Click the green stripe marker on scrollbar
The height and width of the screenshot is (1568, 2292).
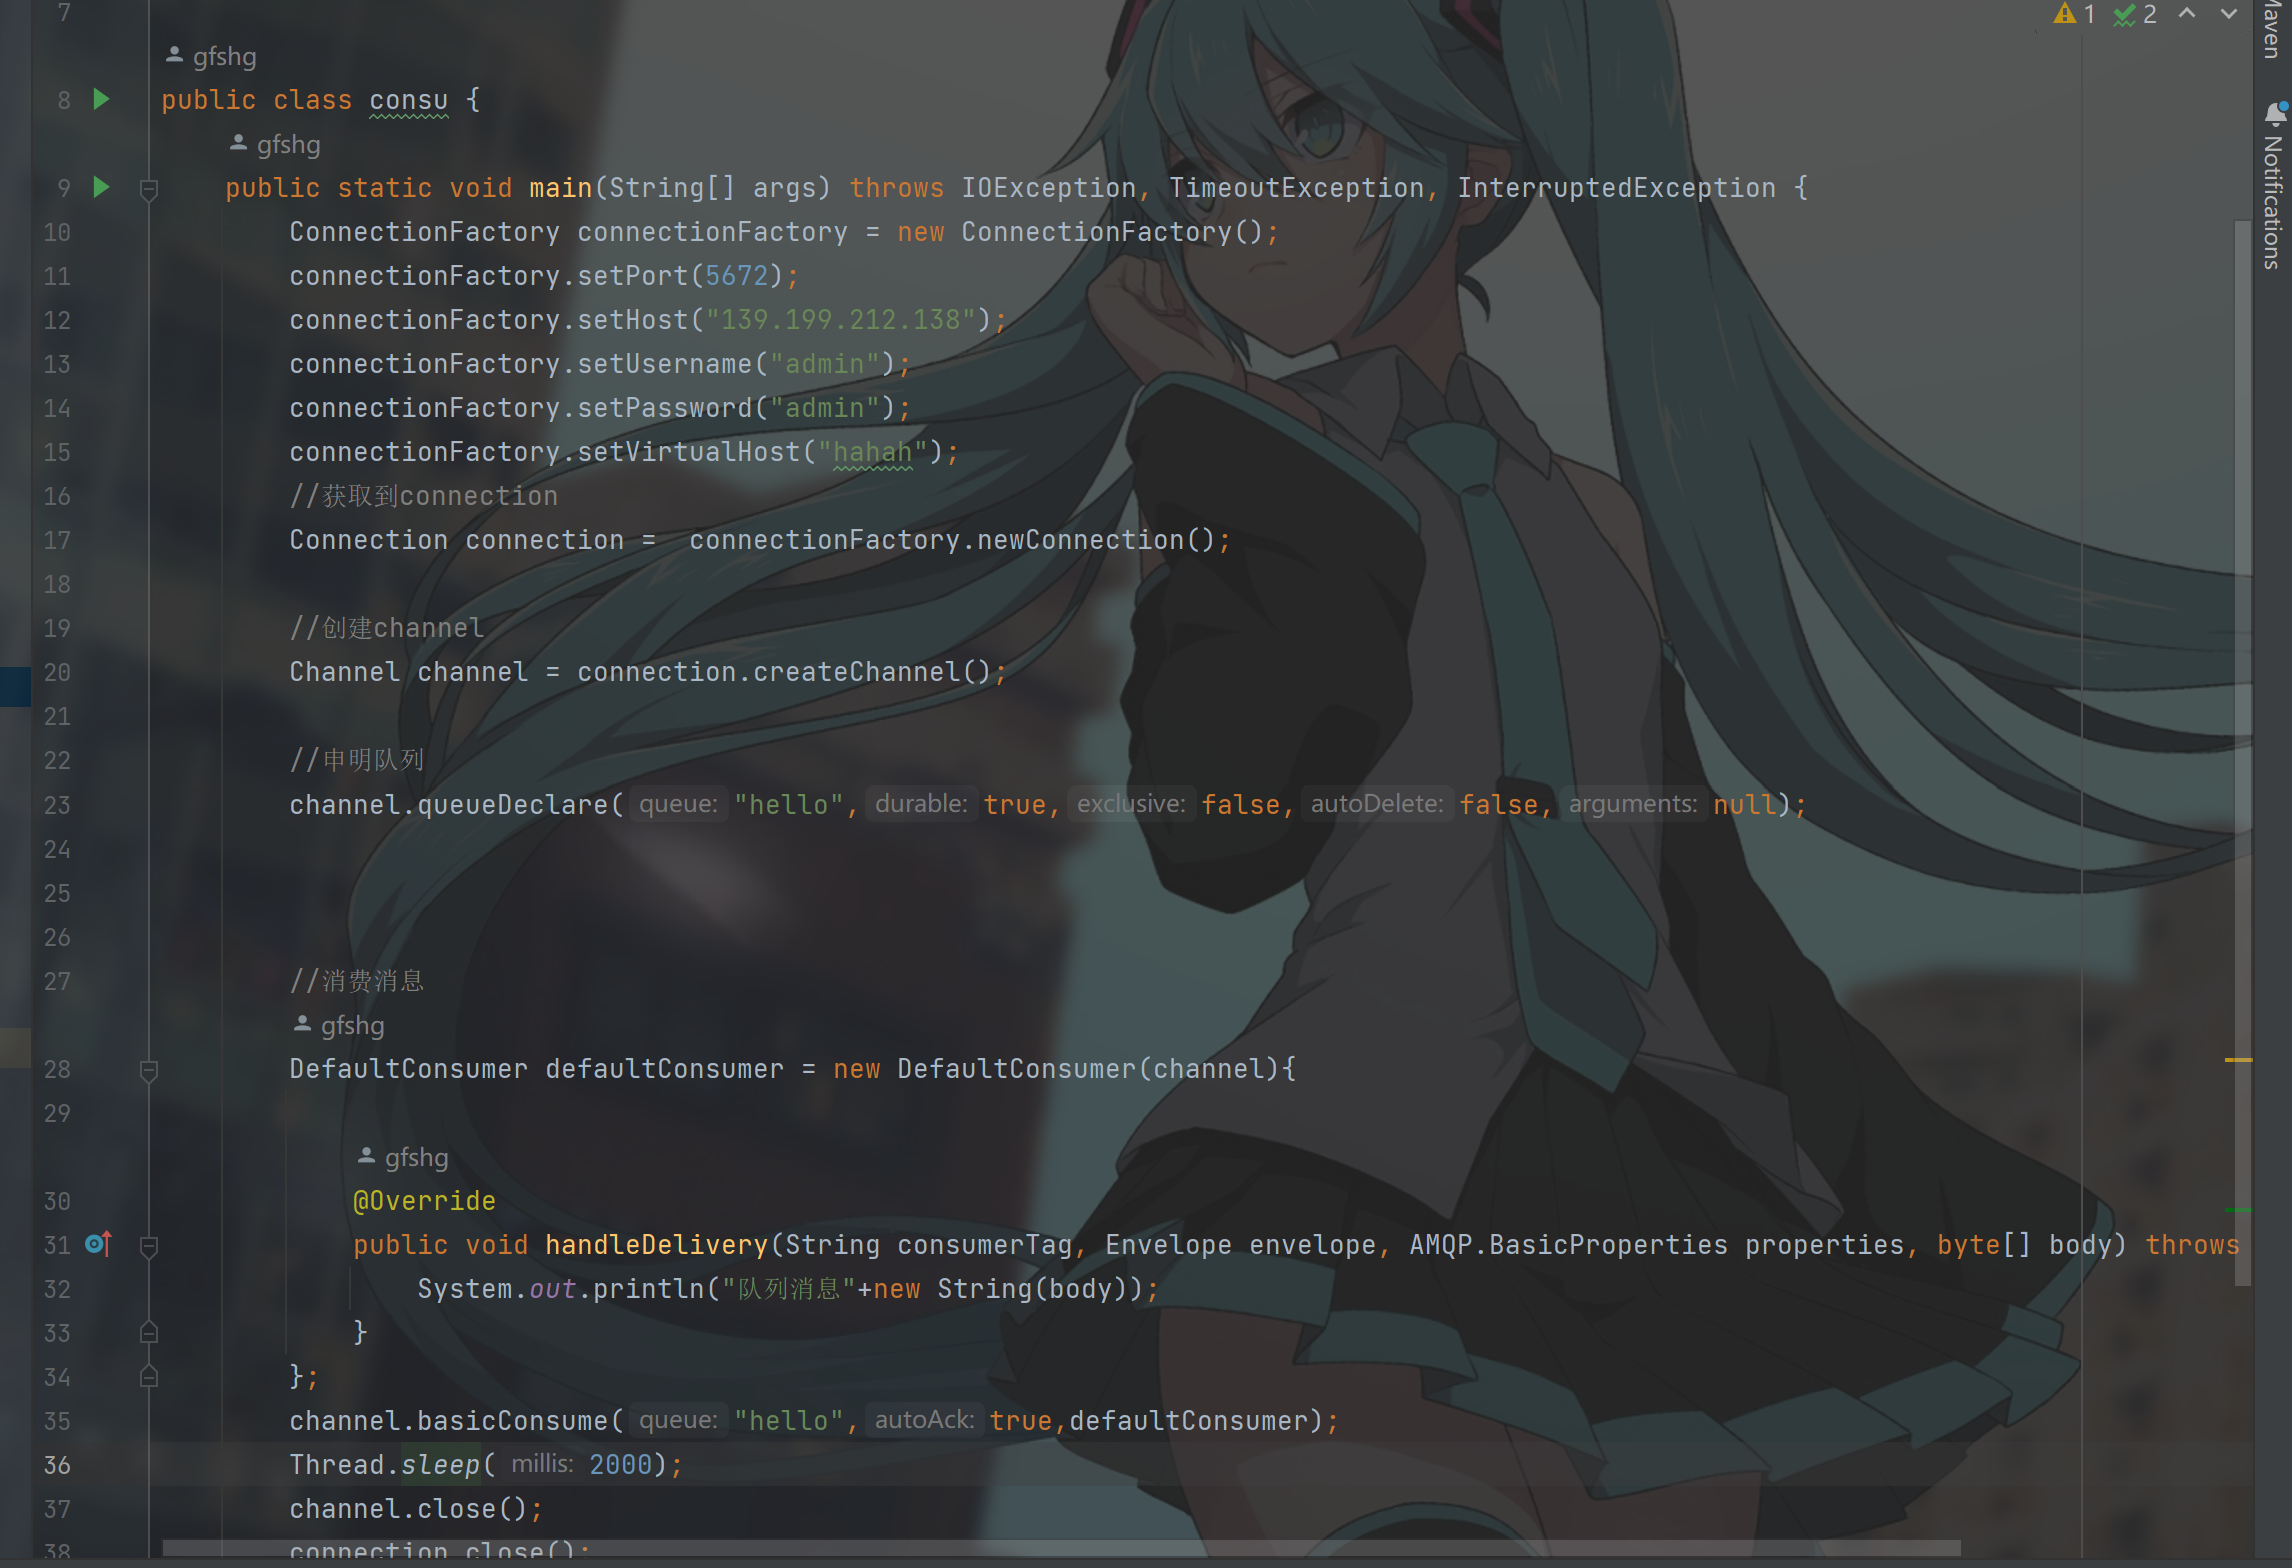pos(2238,1210)
